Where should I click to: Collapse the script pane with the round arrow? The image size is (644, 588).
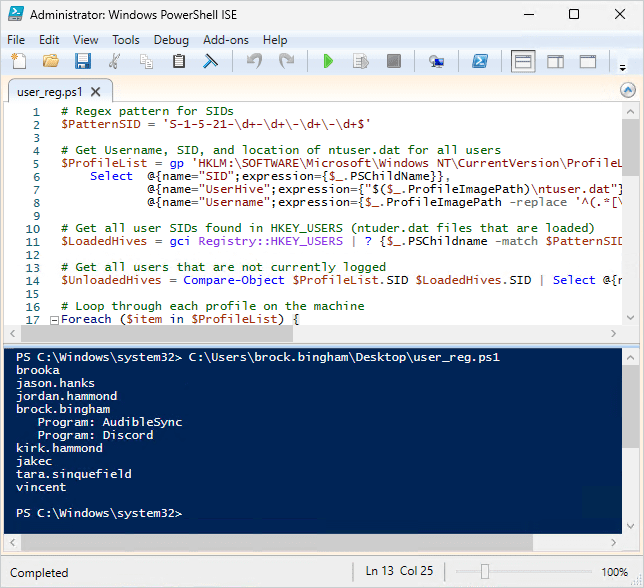pos(628,90)
